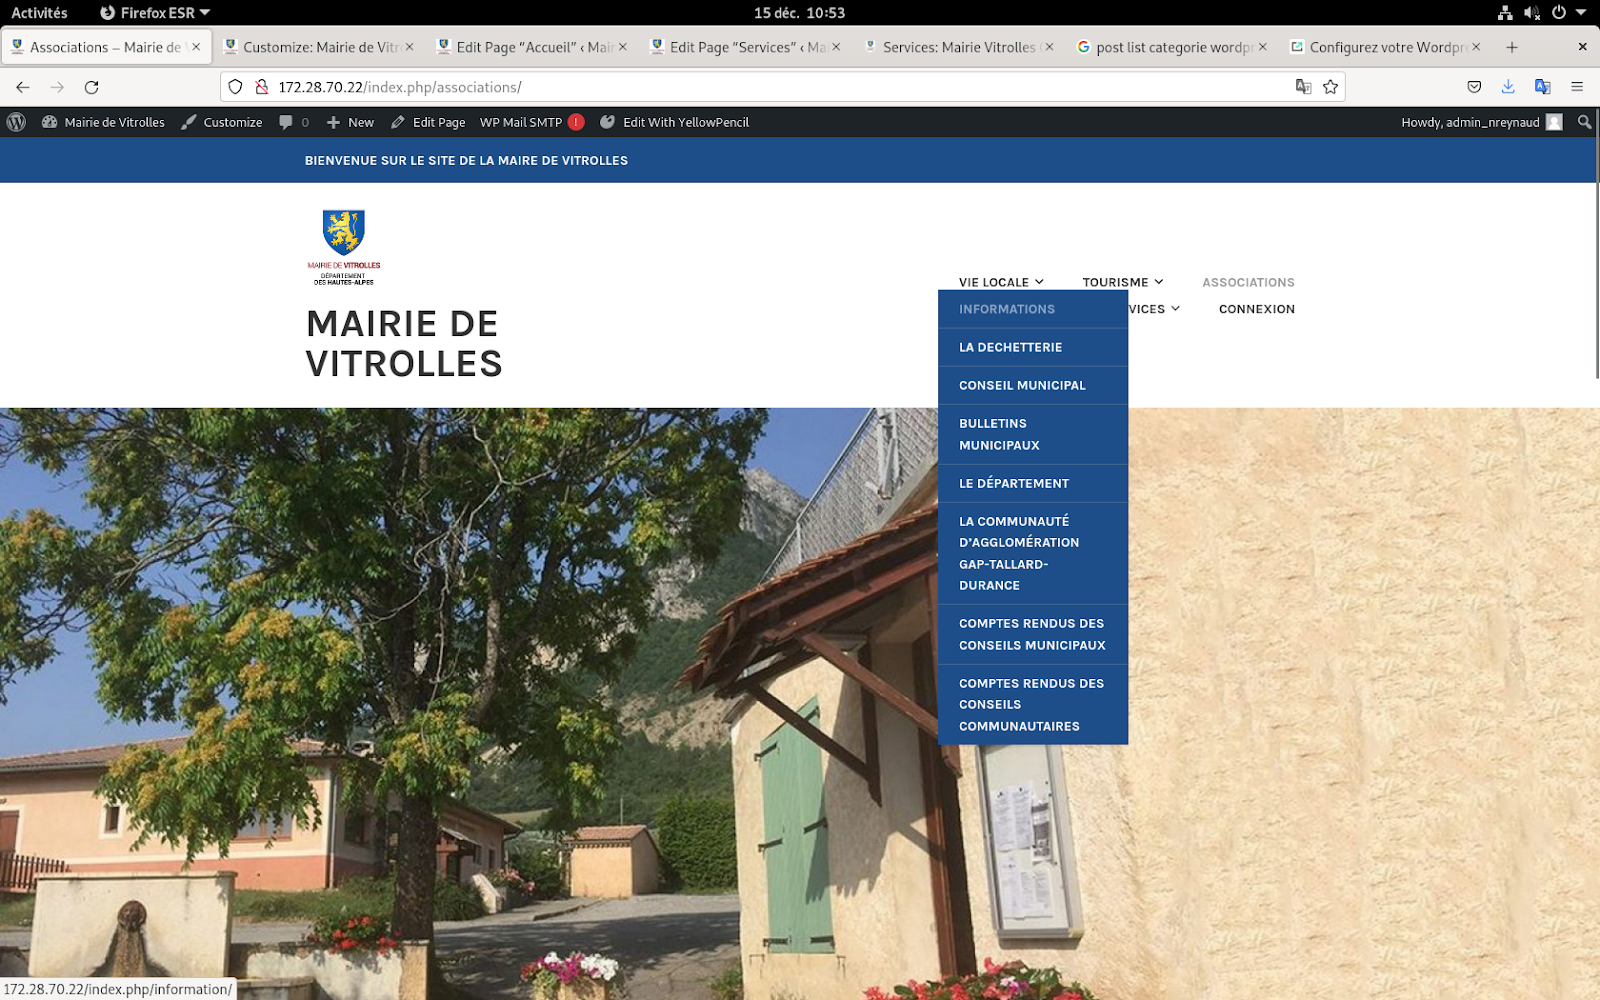Click the URL address bar field

point(760,87)
